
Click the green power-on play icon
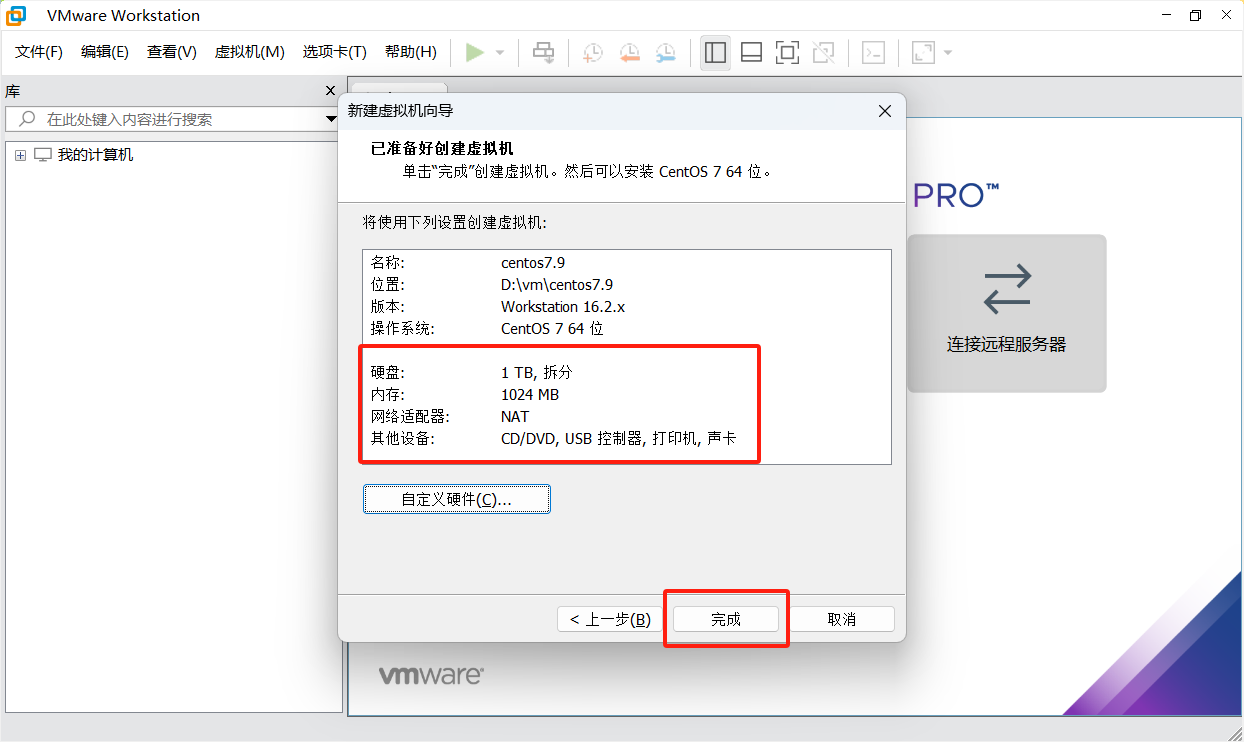475,52
